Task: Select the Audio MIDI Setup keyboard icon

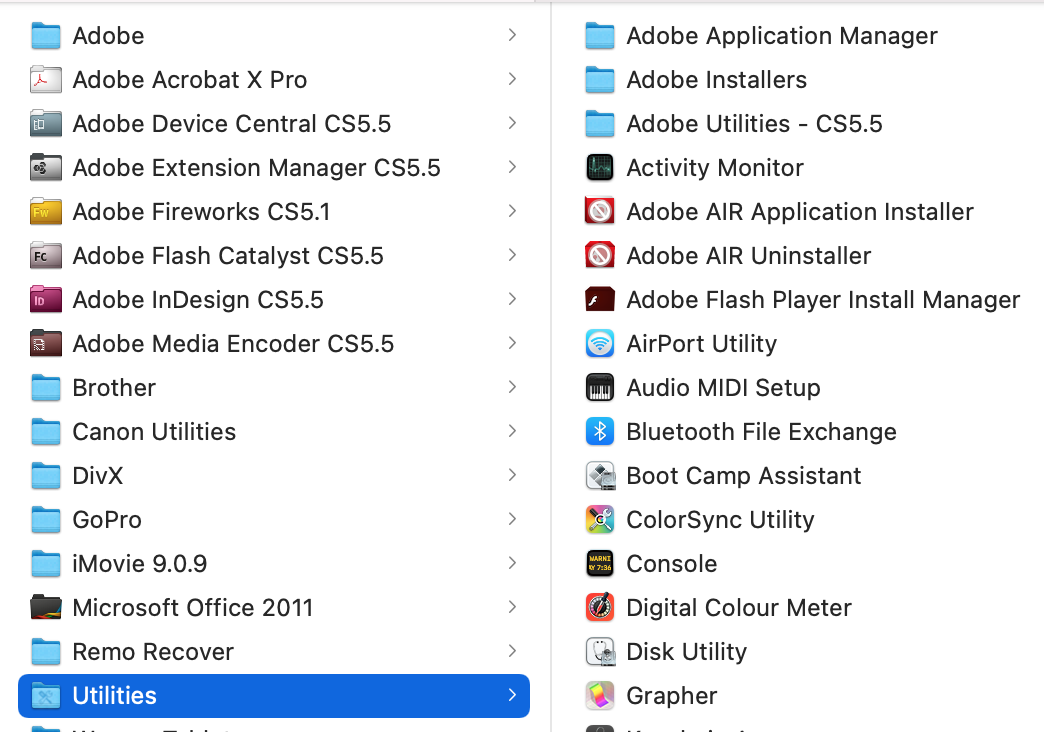Action: point(599,388)
